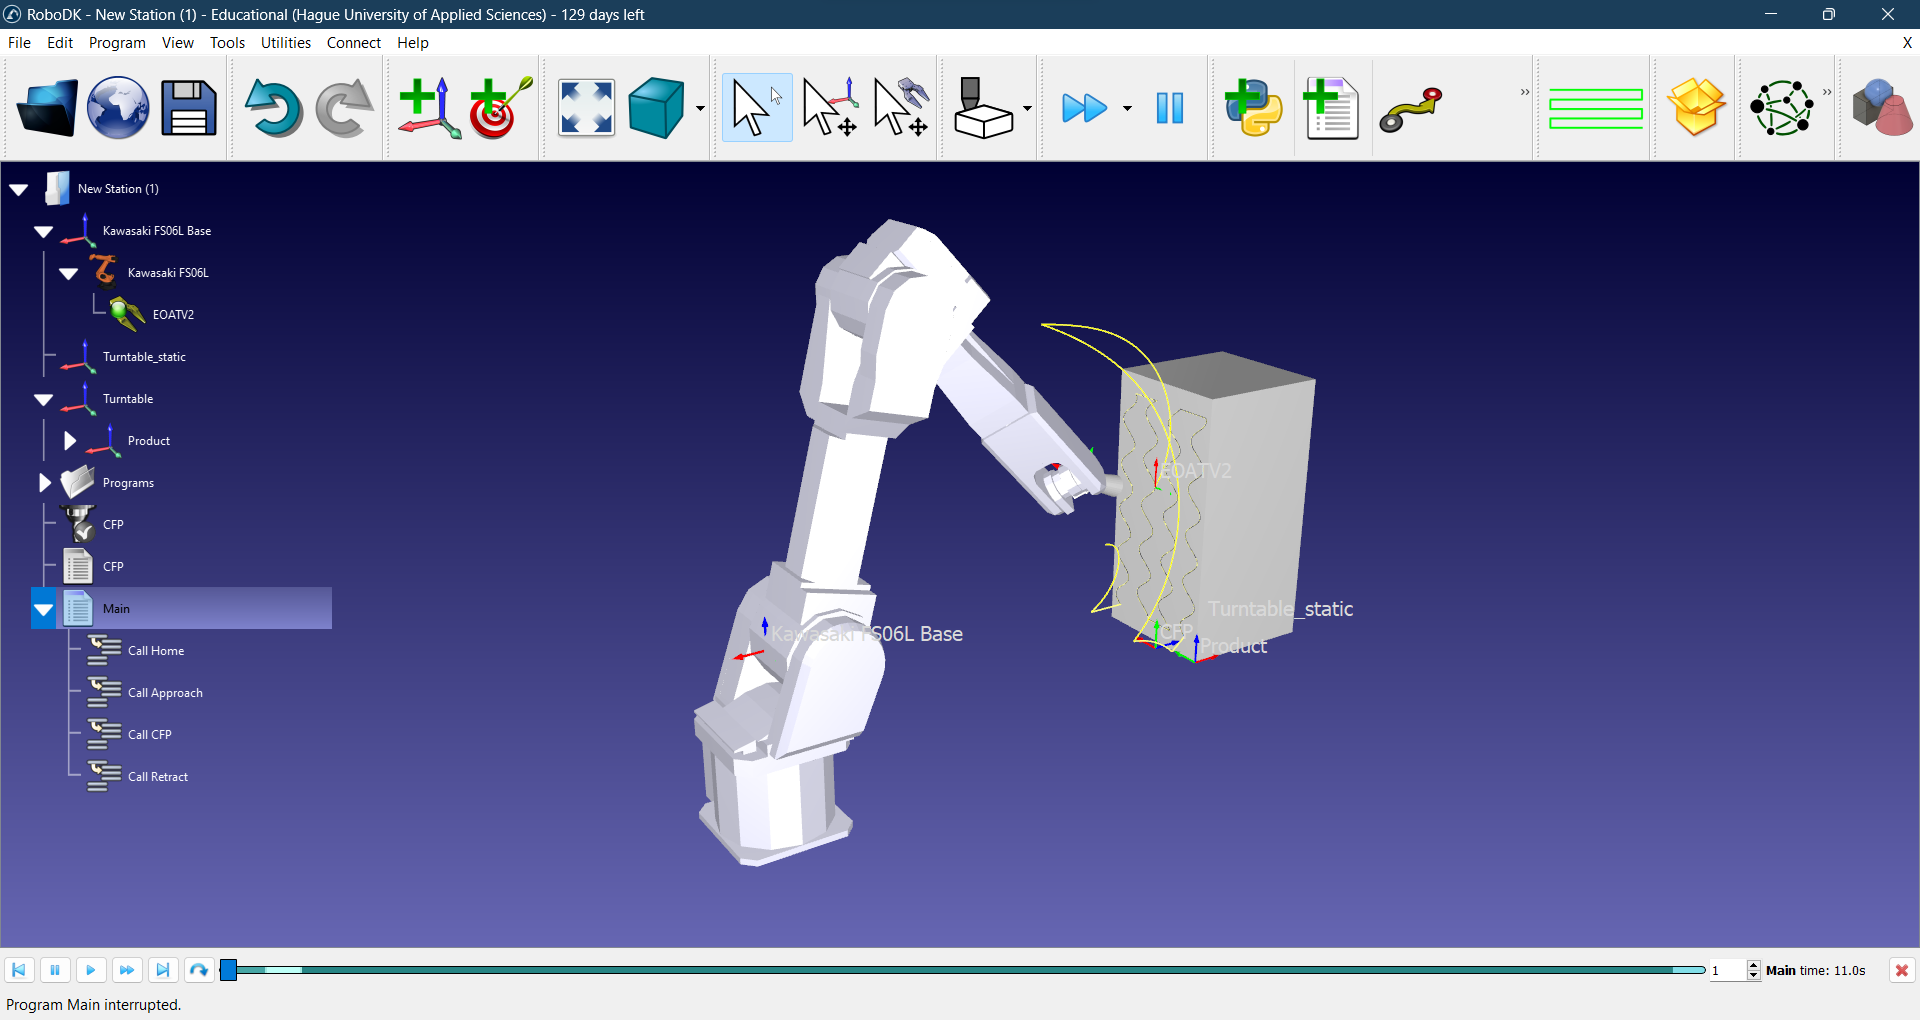Activate Move reference frames tool

pos(830,108)
